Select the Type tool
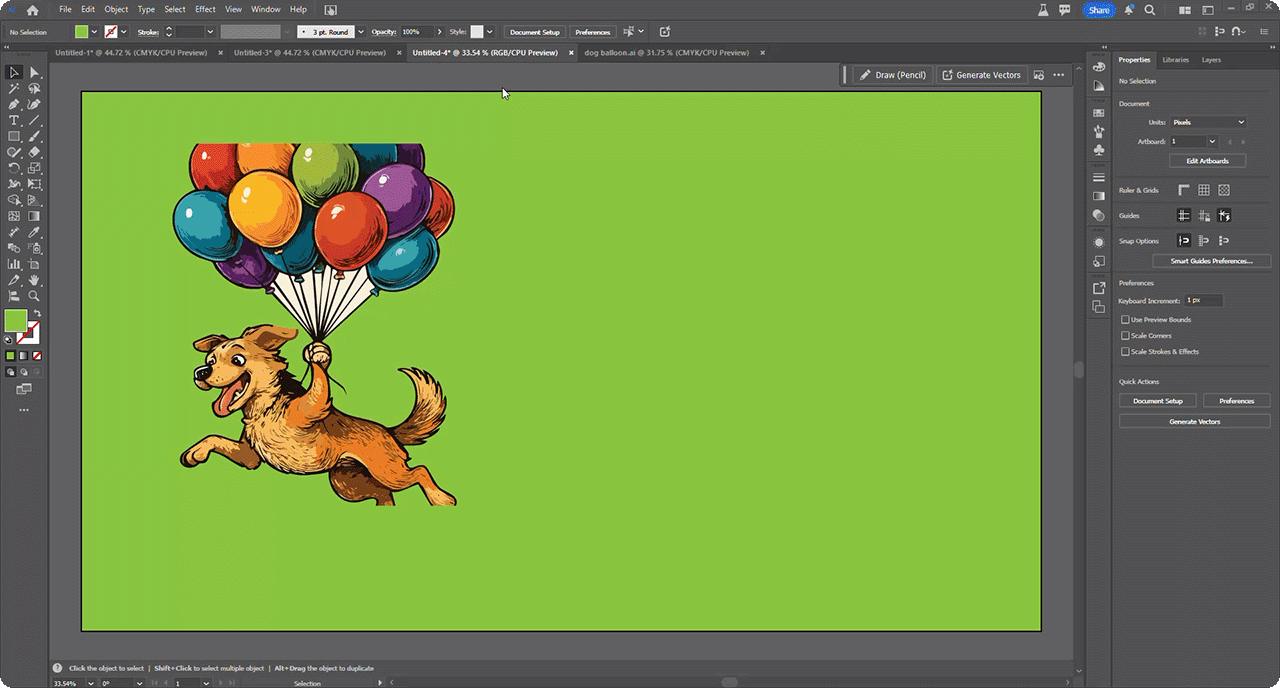This screenshot has height=688, width=1280. point(14,120)
